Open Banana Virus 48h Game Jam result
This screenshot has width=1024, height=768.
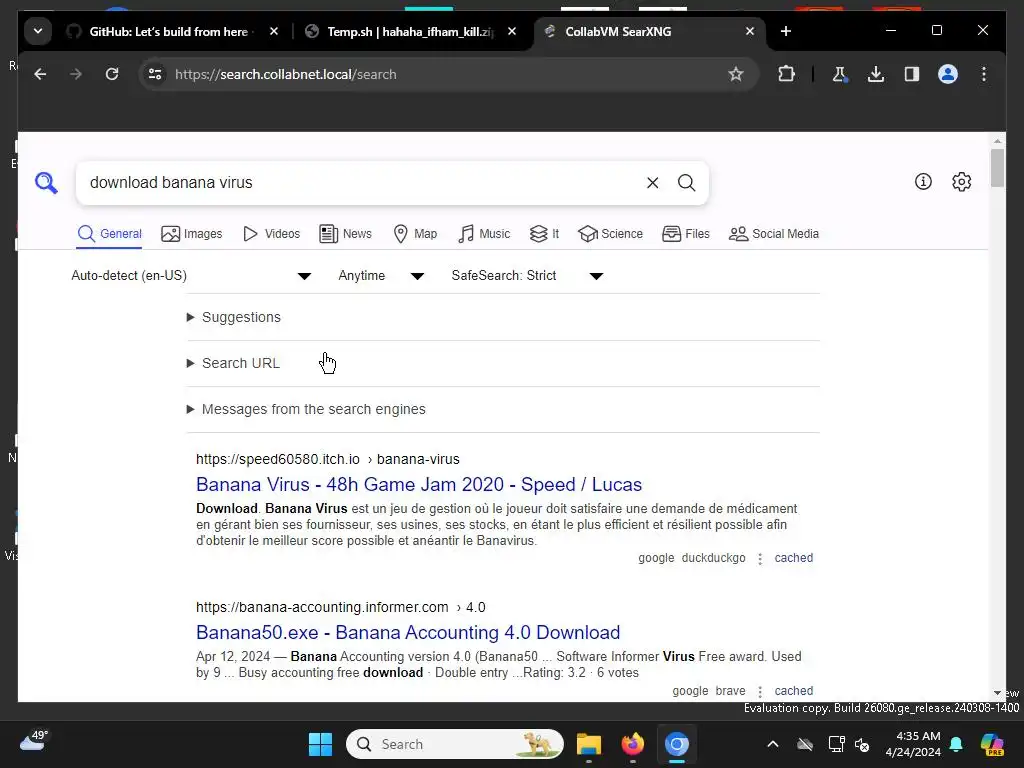[x=419, y=485]
